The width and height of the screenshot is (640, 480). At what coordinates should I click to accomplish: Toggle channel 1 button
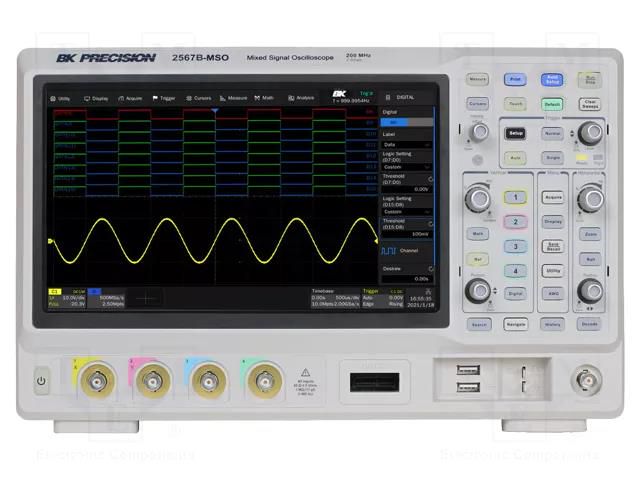[515, 198]
